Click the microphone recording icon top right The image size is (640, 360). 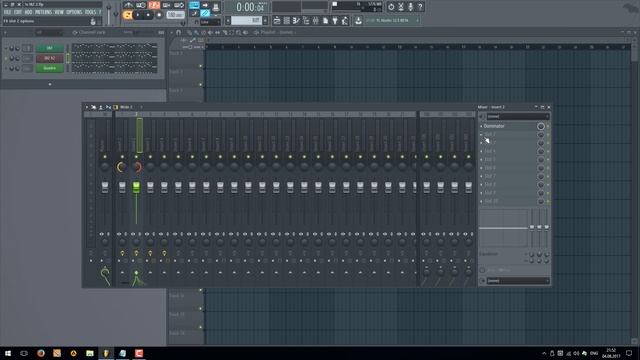[x=411, y=7]
